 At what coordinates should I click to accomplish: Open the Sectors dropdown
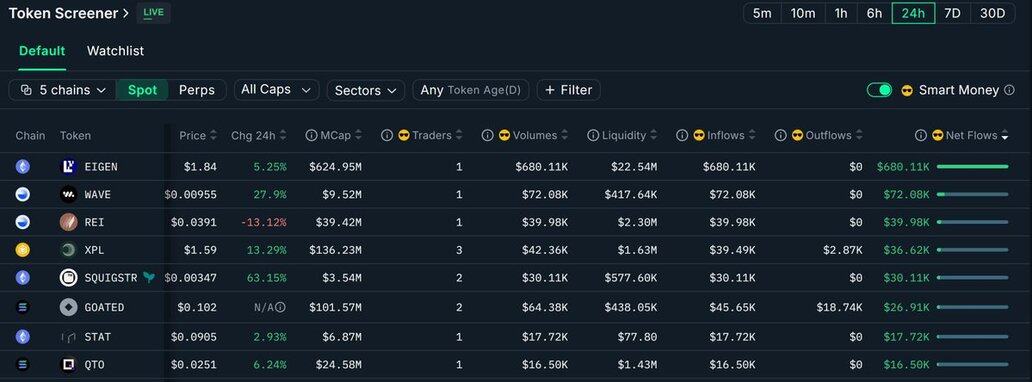(366, 90)
